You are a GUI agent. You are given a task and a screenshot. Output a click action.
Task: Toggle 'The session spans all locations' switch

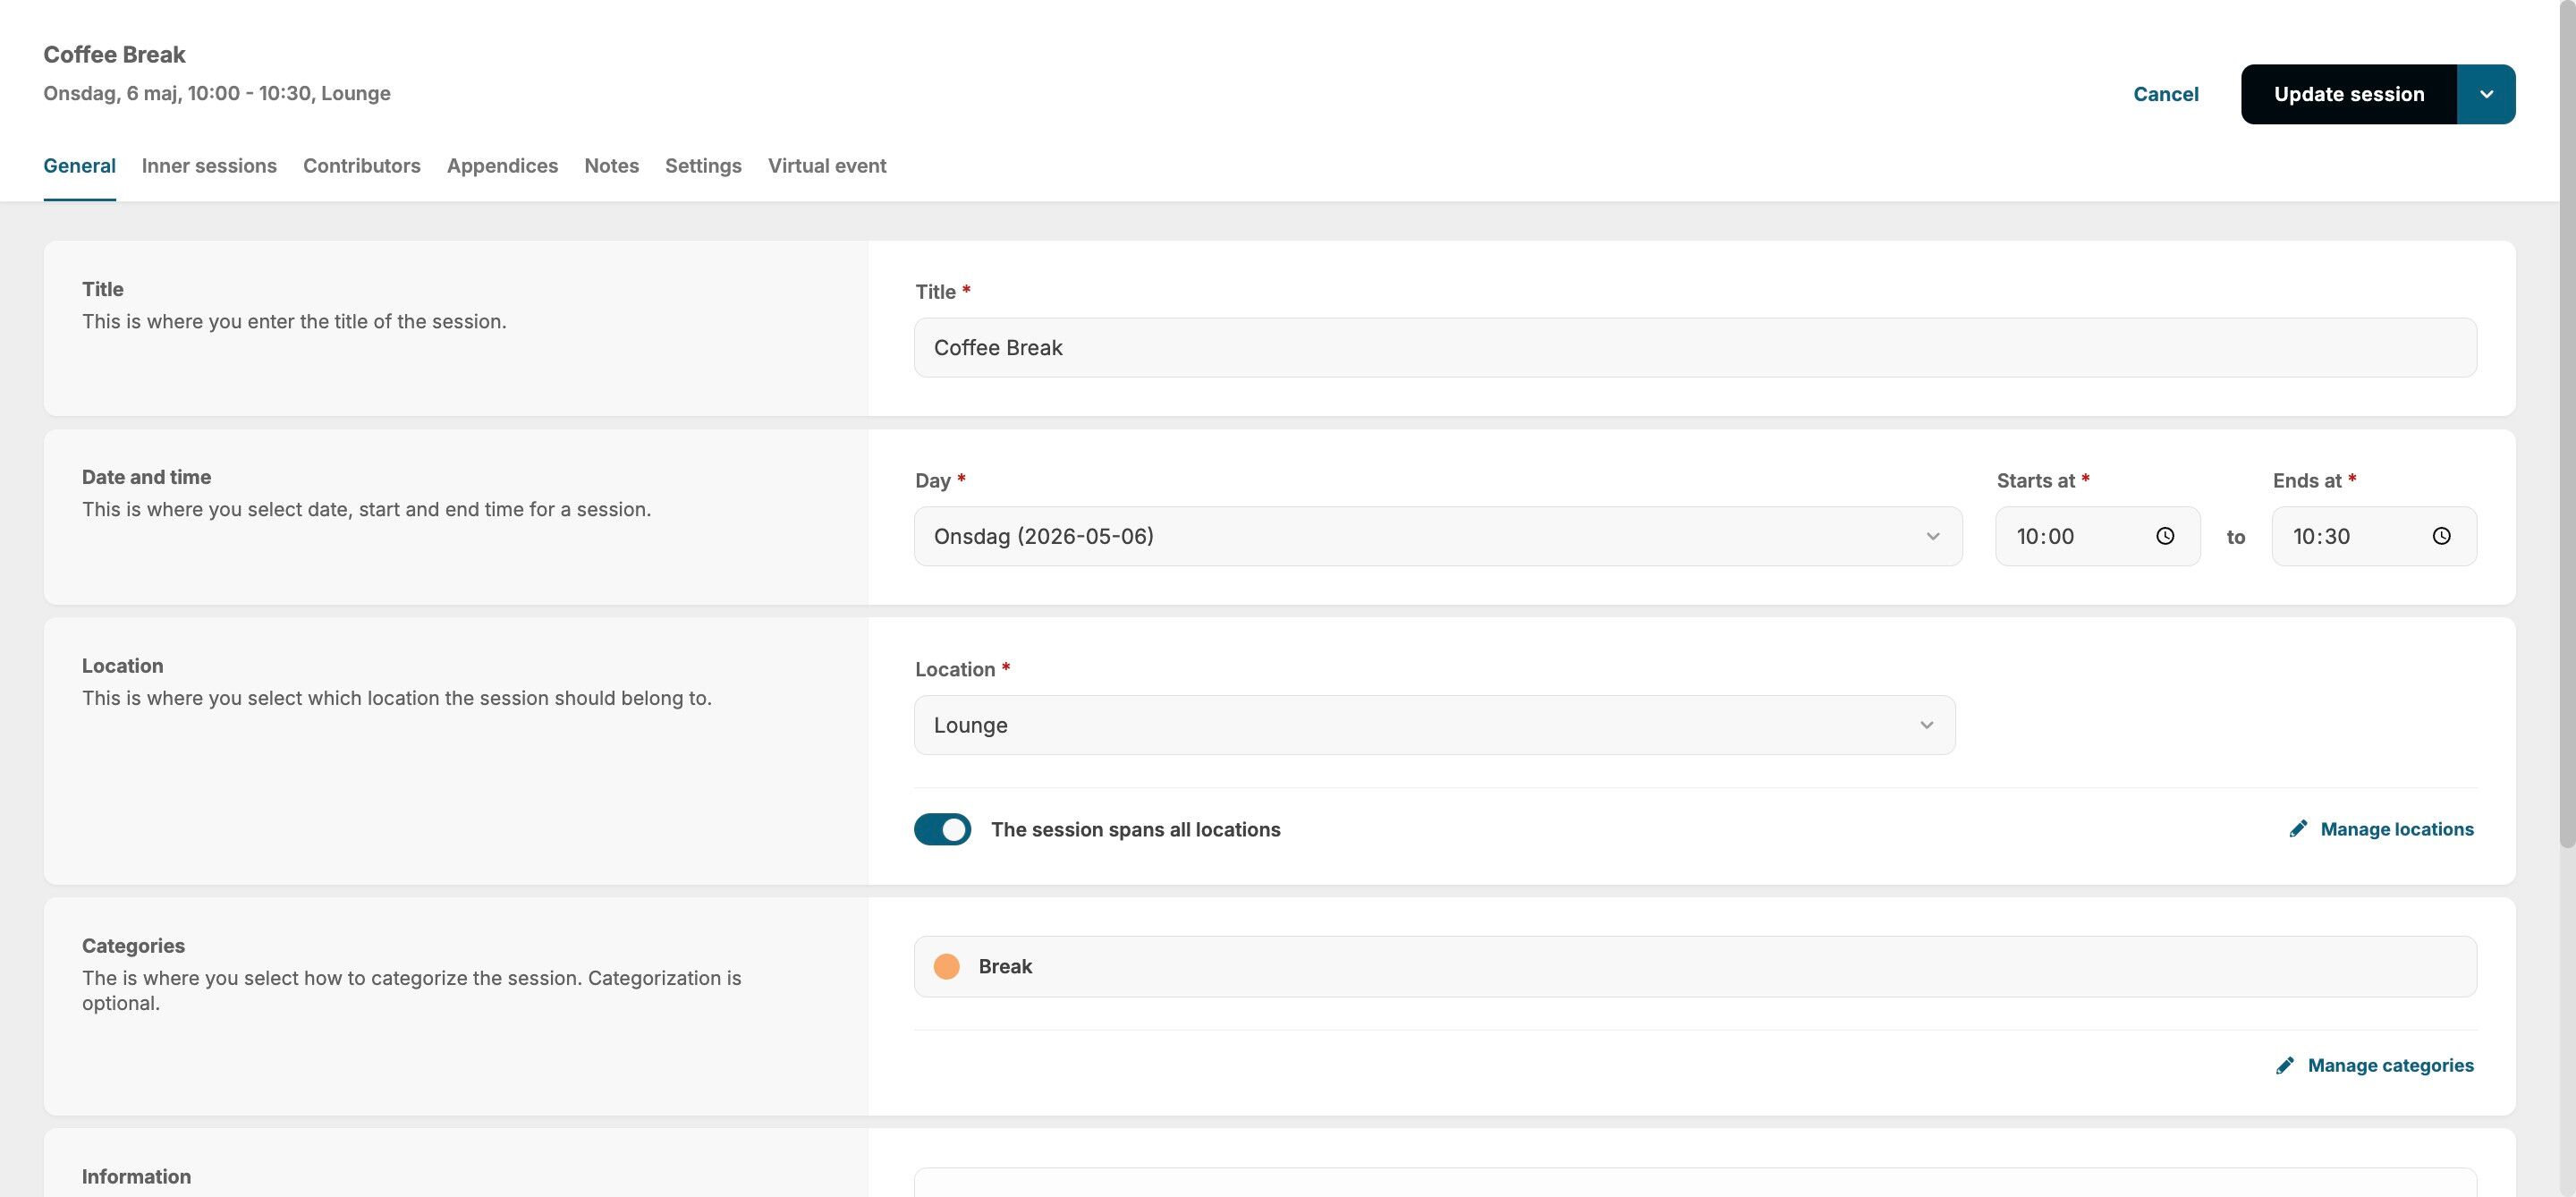942,829
